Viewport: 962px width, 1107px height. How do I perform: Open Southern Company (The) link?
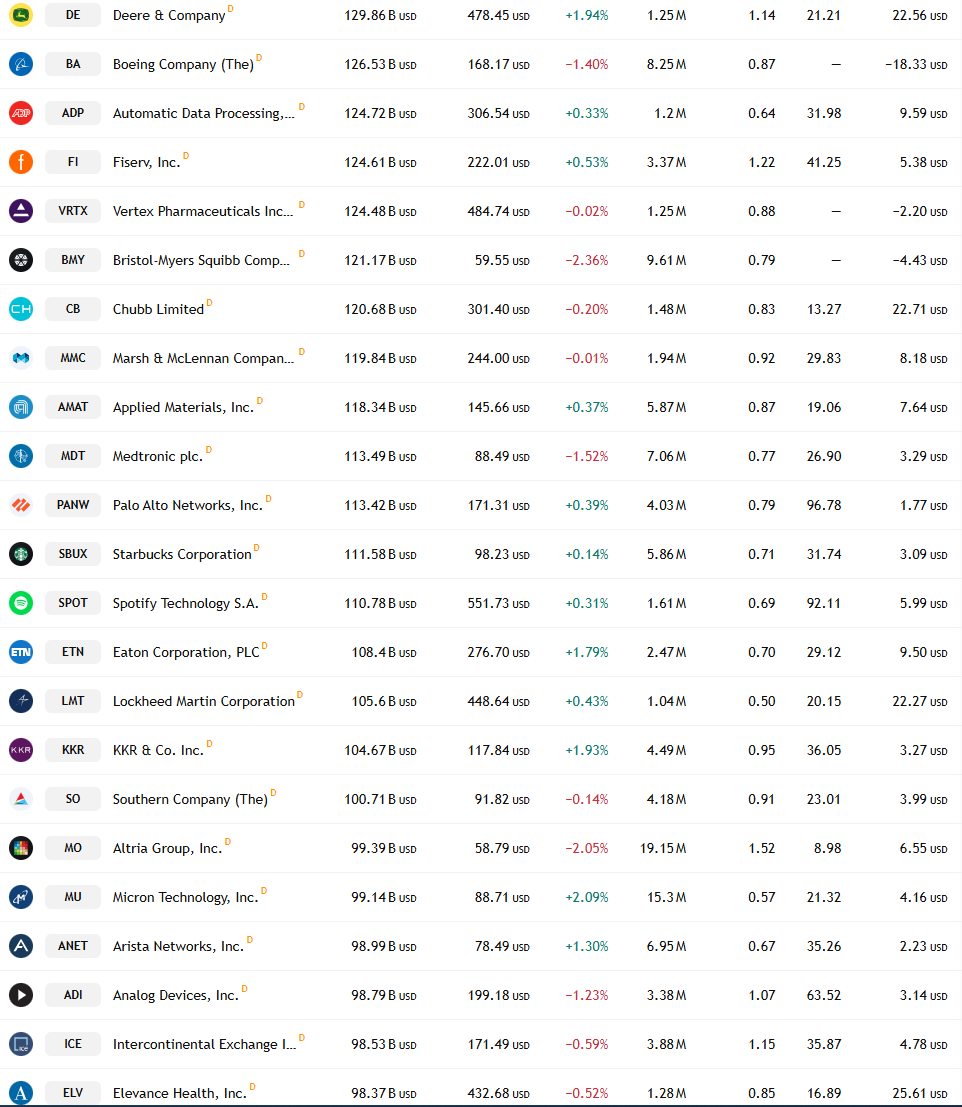[190, 799]
